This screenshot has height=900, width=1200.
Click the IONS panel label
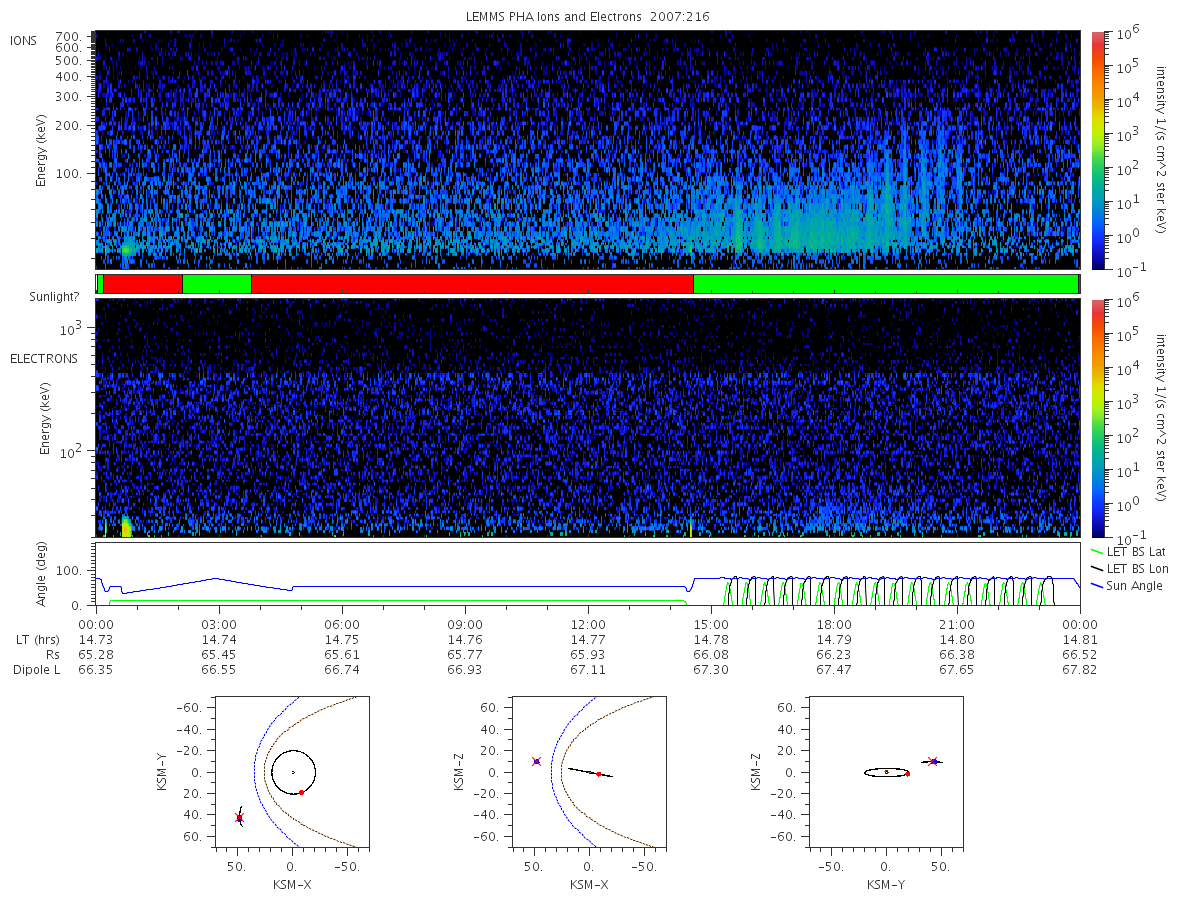click(24, 40)
